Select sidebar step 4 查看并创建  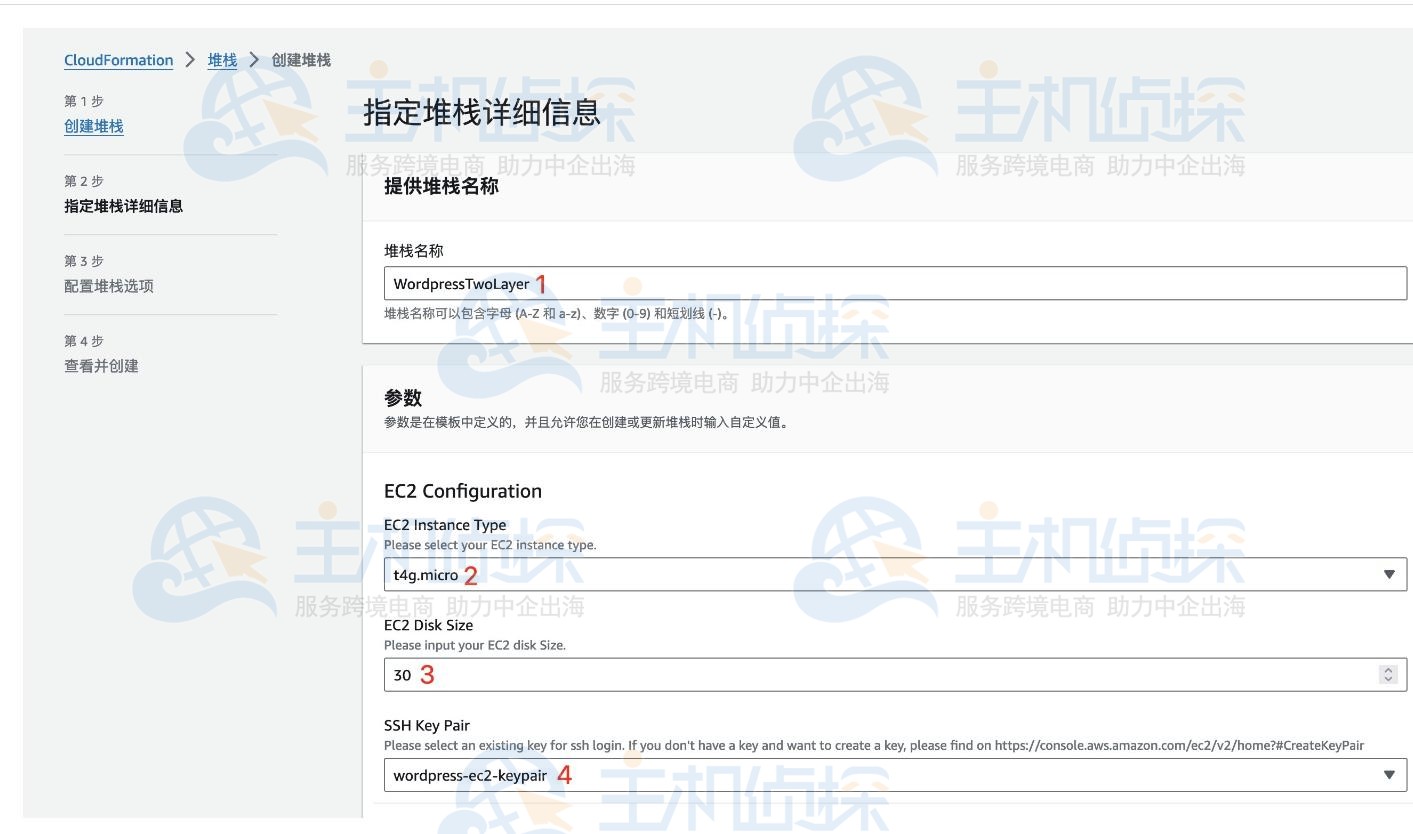(x=101, y=366)
